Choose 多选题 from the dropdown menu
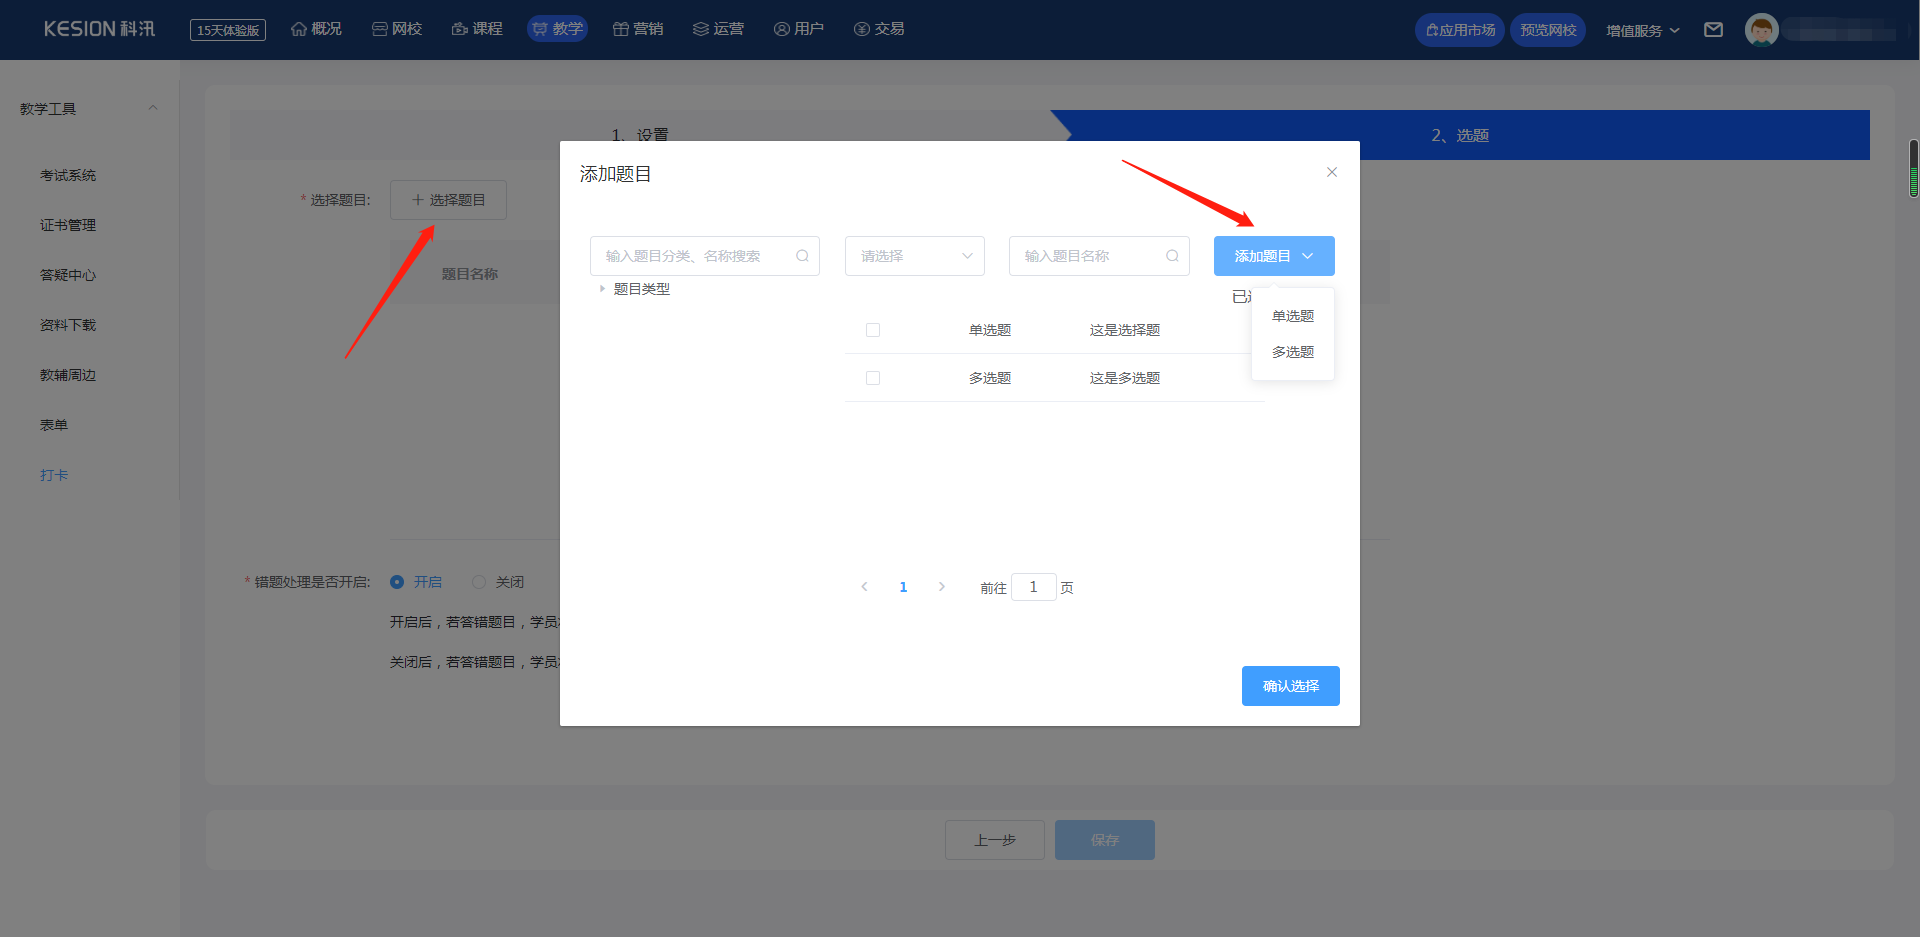 (1293, 352)
